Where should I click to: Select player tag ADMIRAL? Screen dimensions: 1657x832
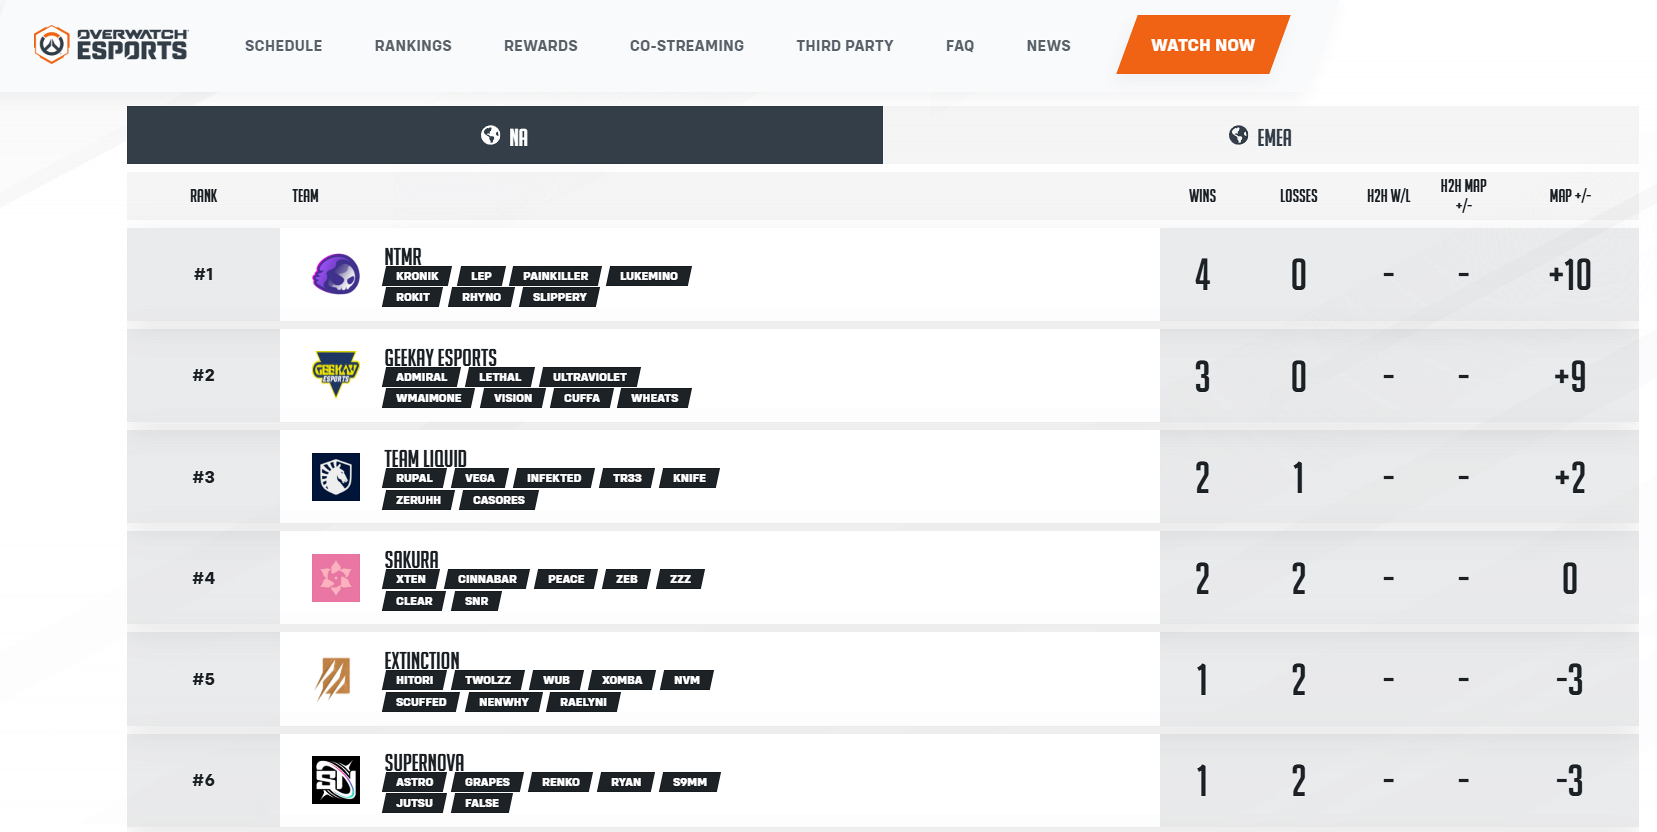point(422,377)
